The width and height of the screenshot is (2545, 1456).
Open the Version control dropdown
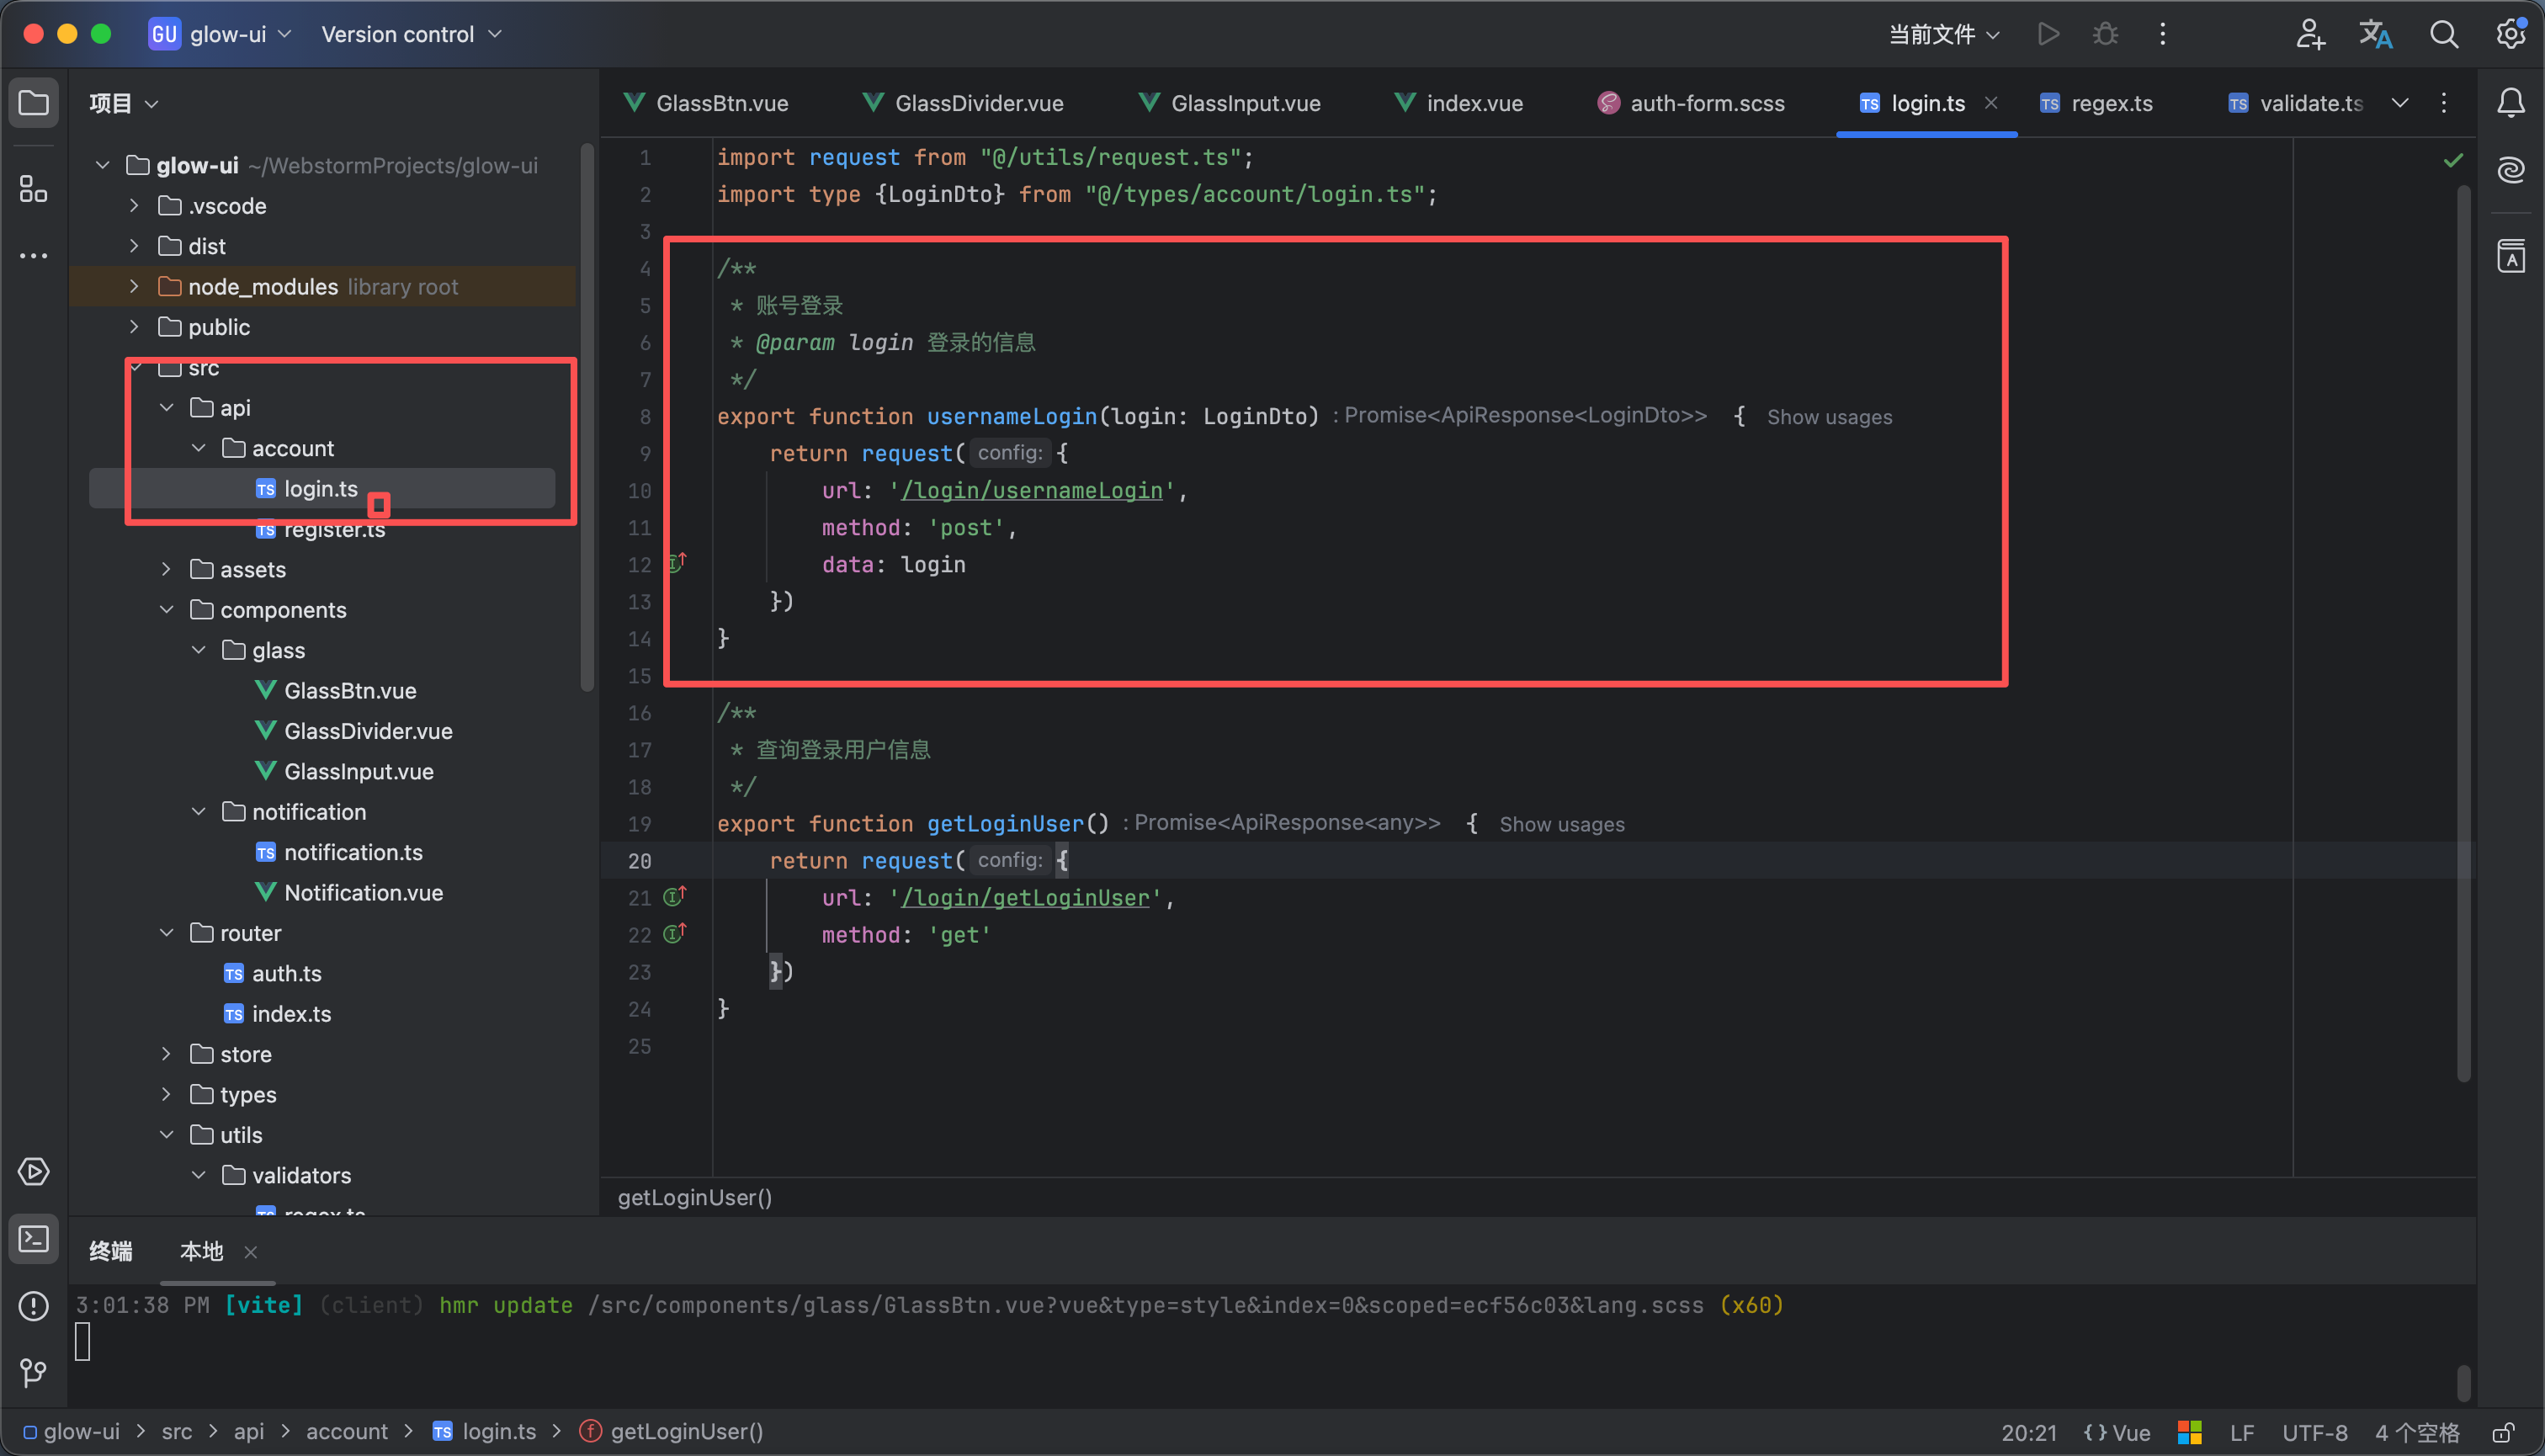411,34
